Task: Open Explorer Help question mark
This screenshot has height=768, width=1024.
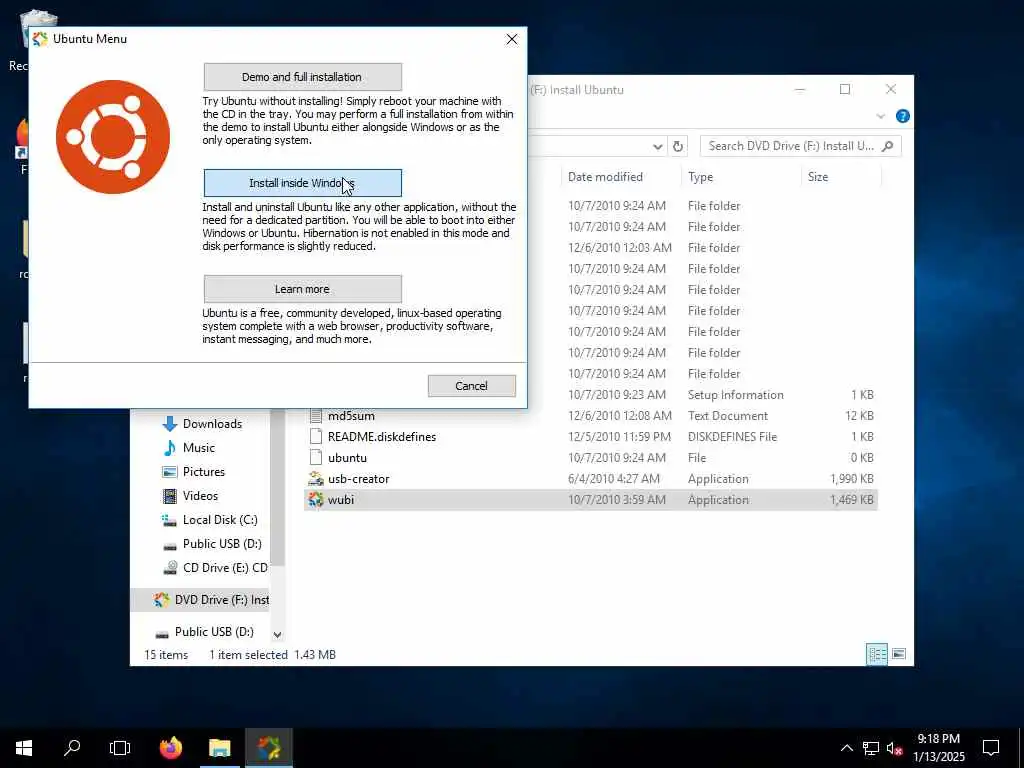Action: 903,116
